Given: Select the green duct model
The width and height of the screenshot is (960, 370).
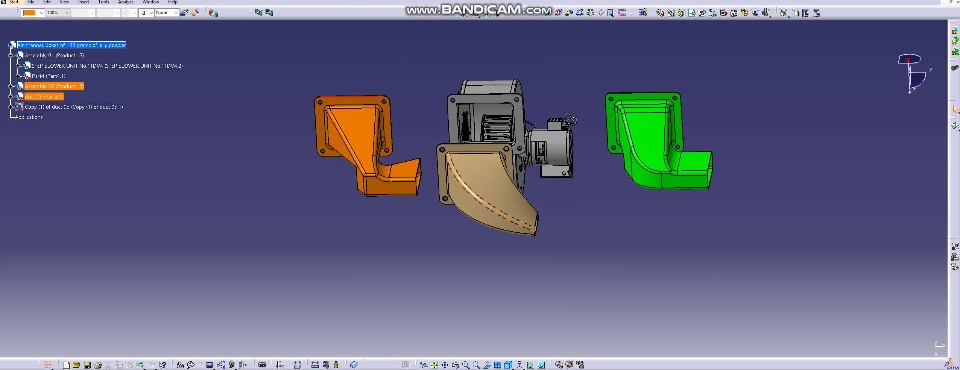Looking at the screenshot, I should [x=657, y=140].
